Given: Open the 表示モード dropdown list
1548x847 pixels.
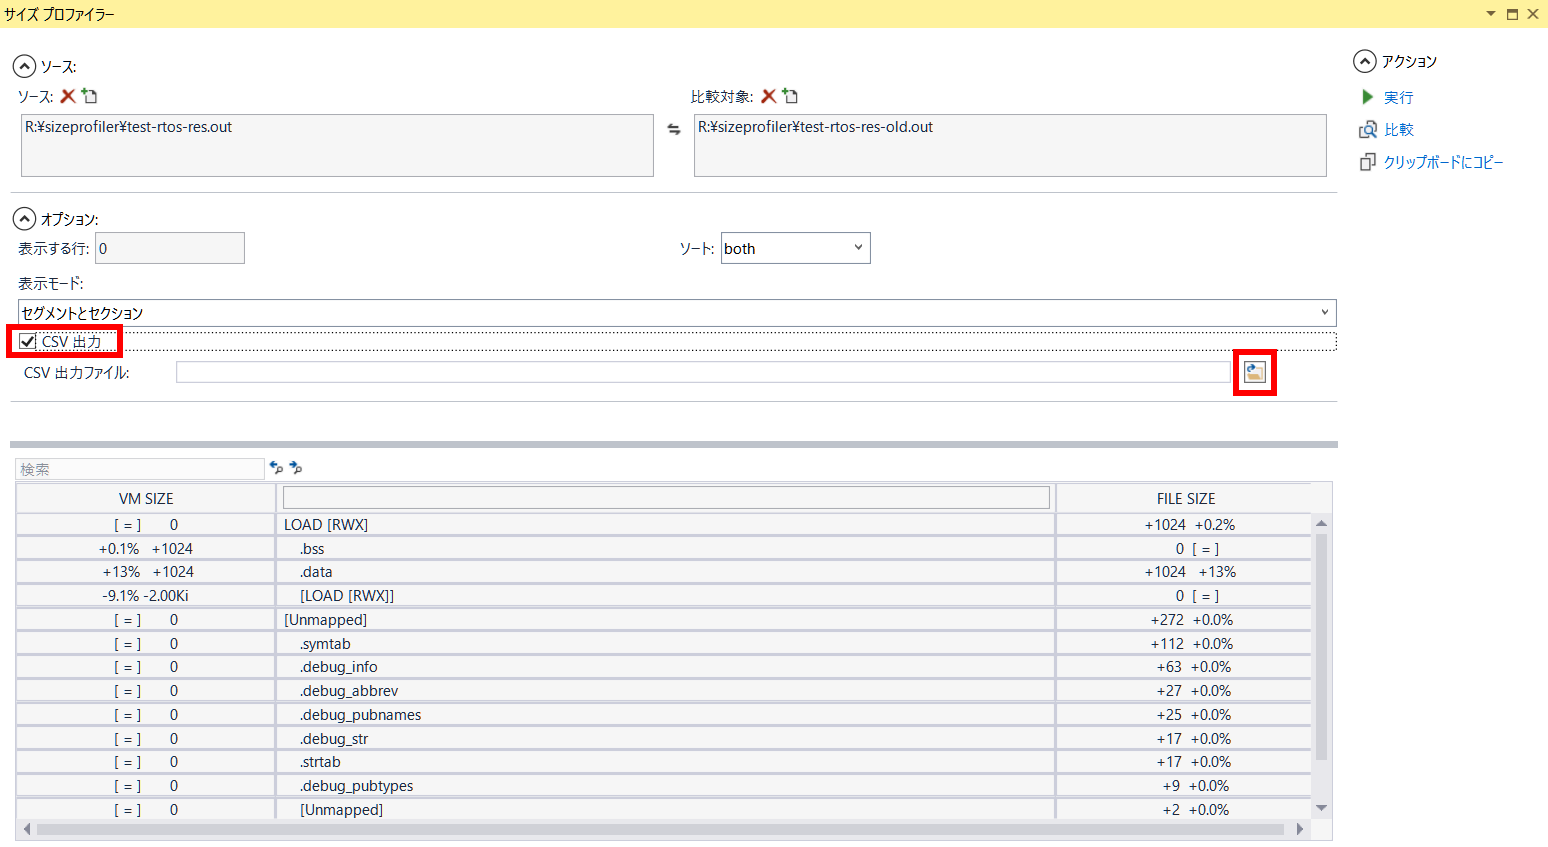Looking at the screenshot, I should 676,313.
